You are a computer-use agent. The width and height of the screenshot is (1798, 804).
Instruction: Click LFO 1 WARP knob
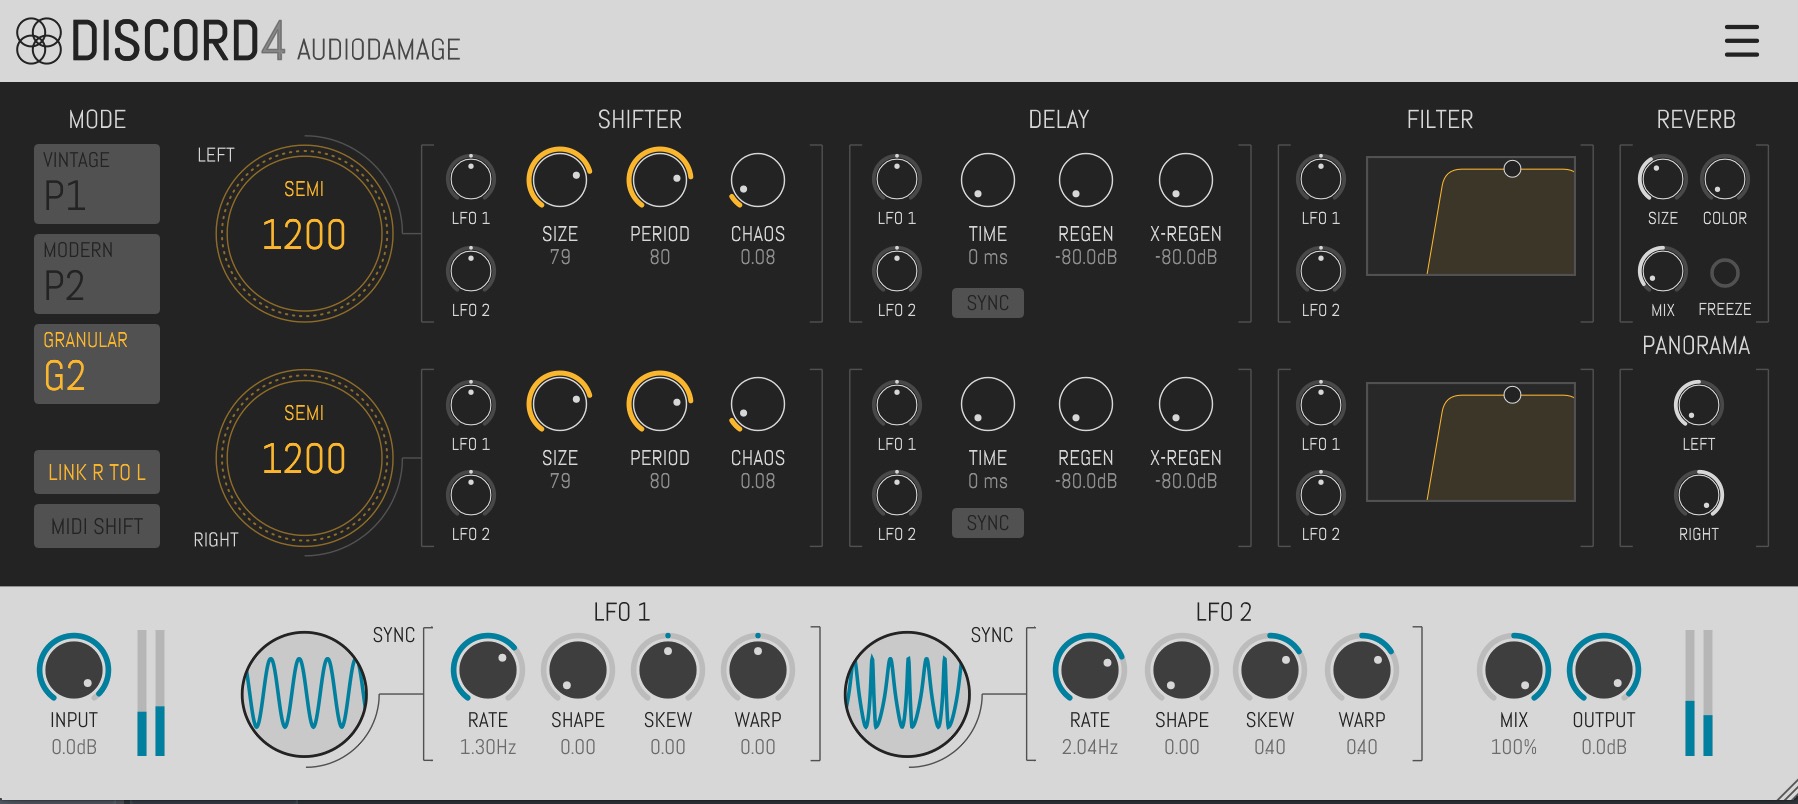click(758, 669)
